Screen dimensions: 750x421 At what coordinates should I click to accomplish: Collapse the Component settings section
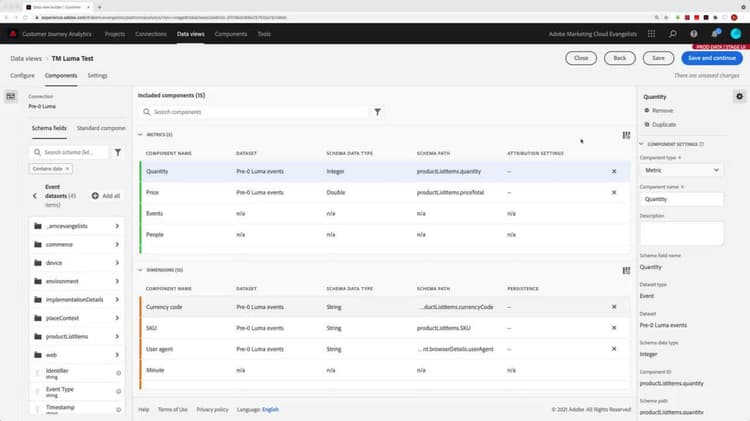point(641,144)
